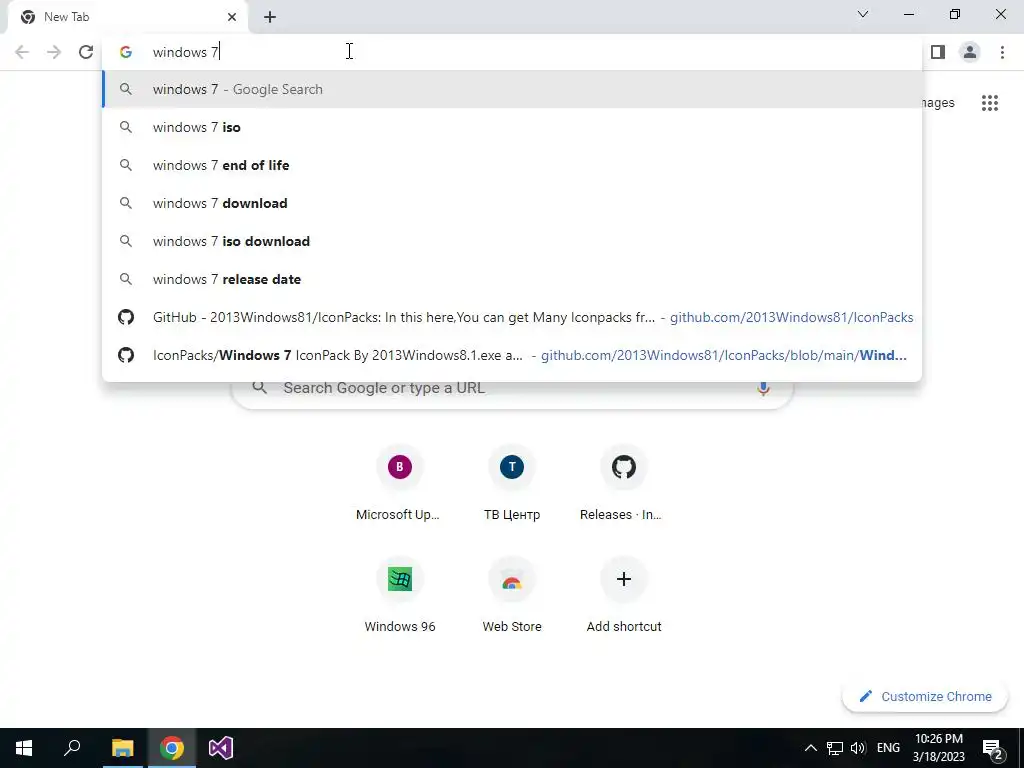
Task: Show hidden system tray icons
Action: [x=810, y=748]
